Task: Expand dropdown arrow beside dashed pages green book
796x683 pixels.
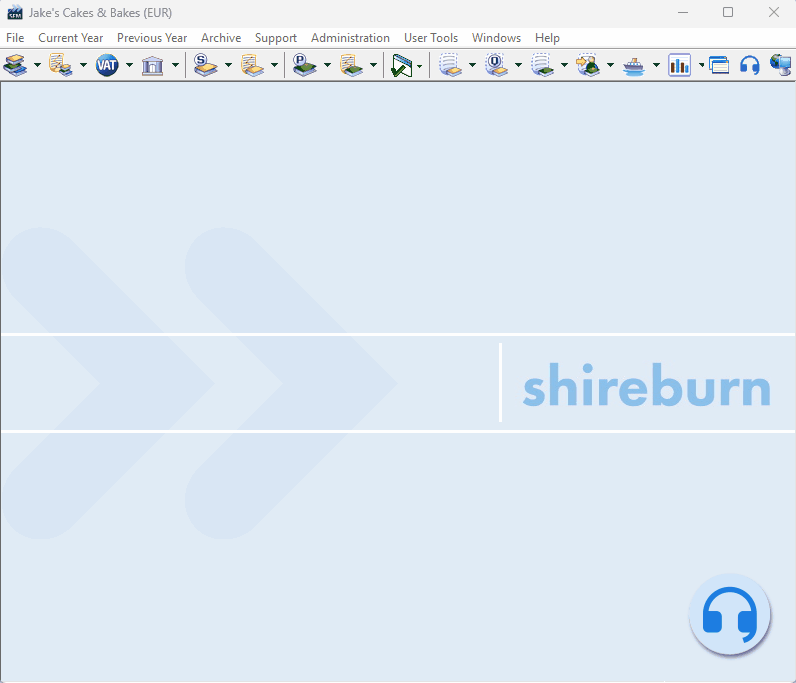Action: coord(564,65)
